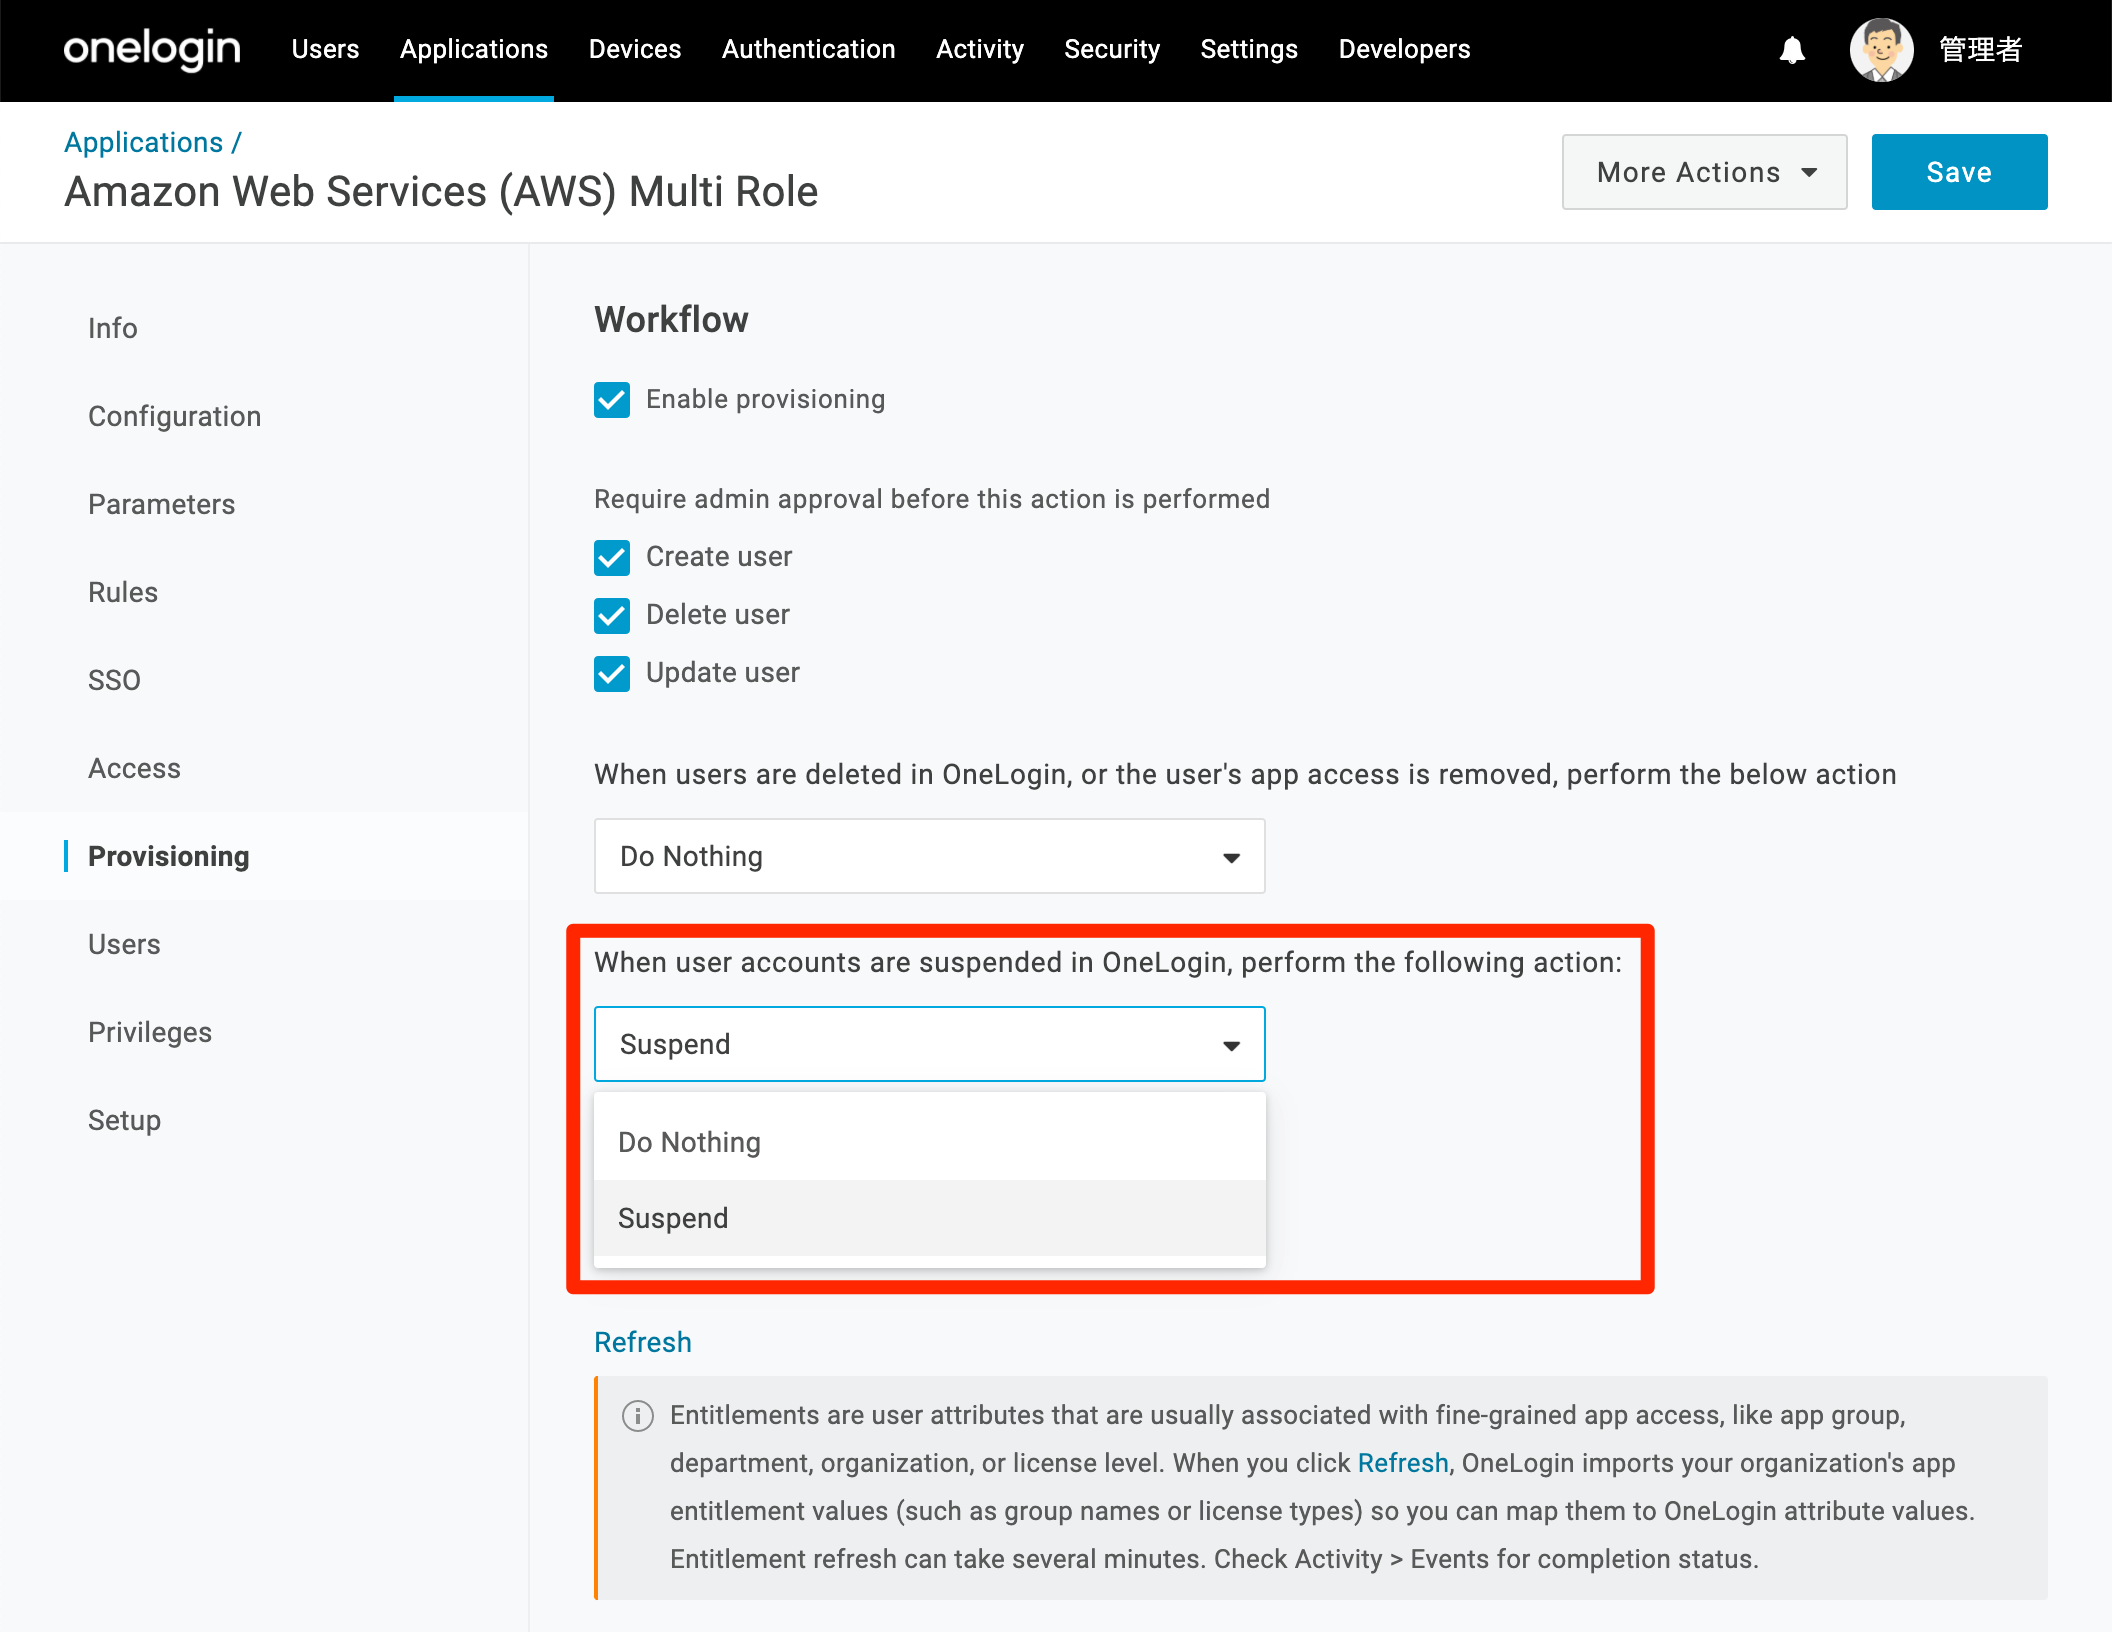Collapse the suspended accounts action dropdown

929,1044
